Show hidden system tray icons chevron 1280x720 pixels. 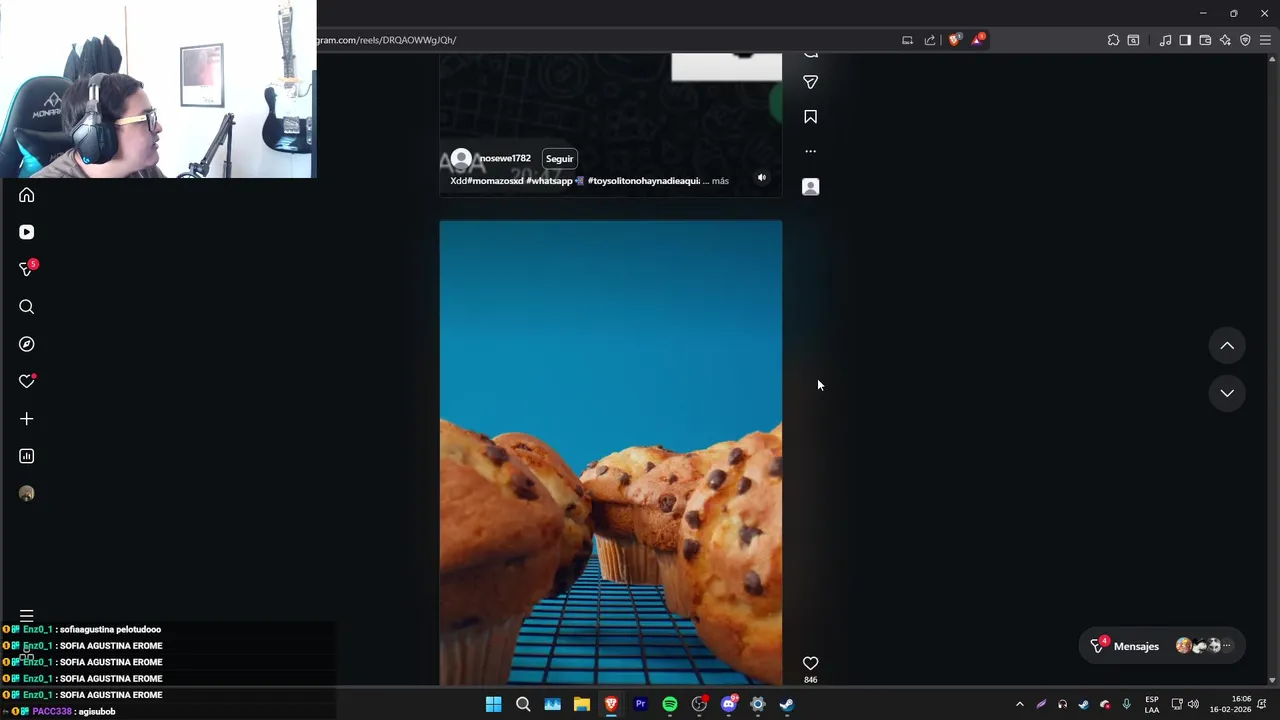(x=1020, y=704)
